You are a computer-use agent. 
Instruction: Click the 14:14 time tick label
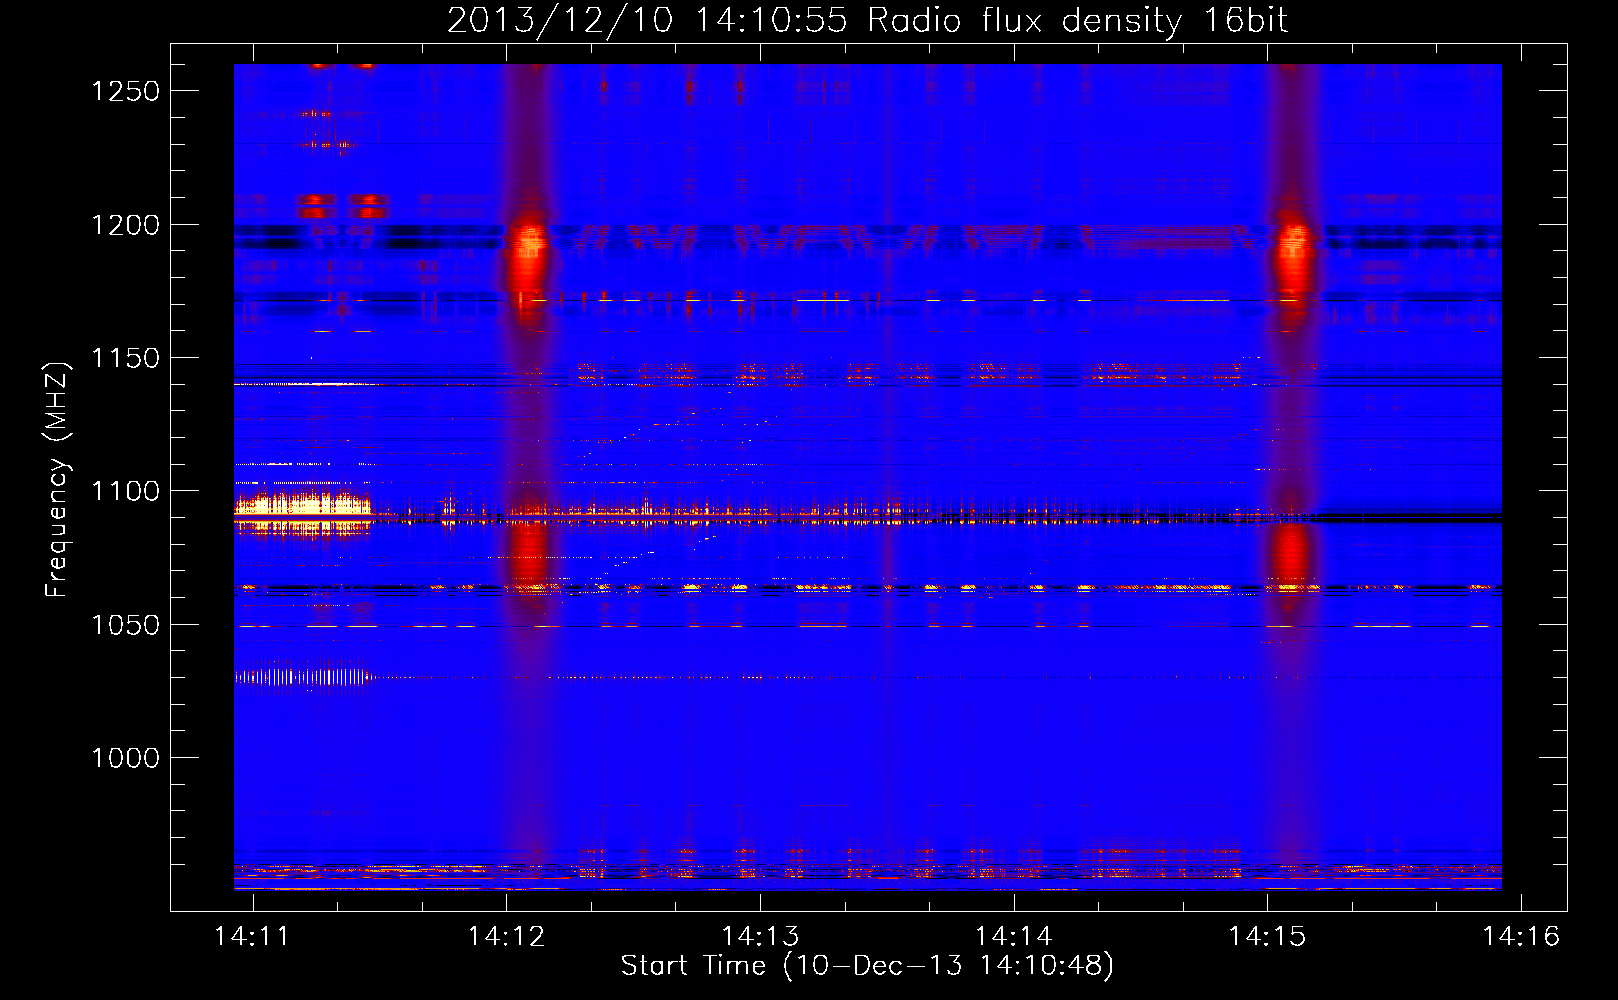pyautogui.click(x=1014, y=936)
